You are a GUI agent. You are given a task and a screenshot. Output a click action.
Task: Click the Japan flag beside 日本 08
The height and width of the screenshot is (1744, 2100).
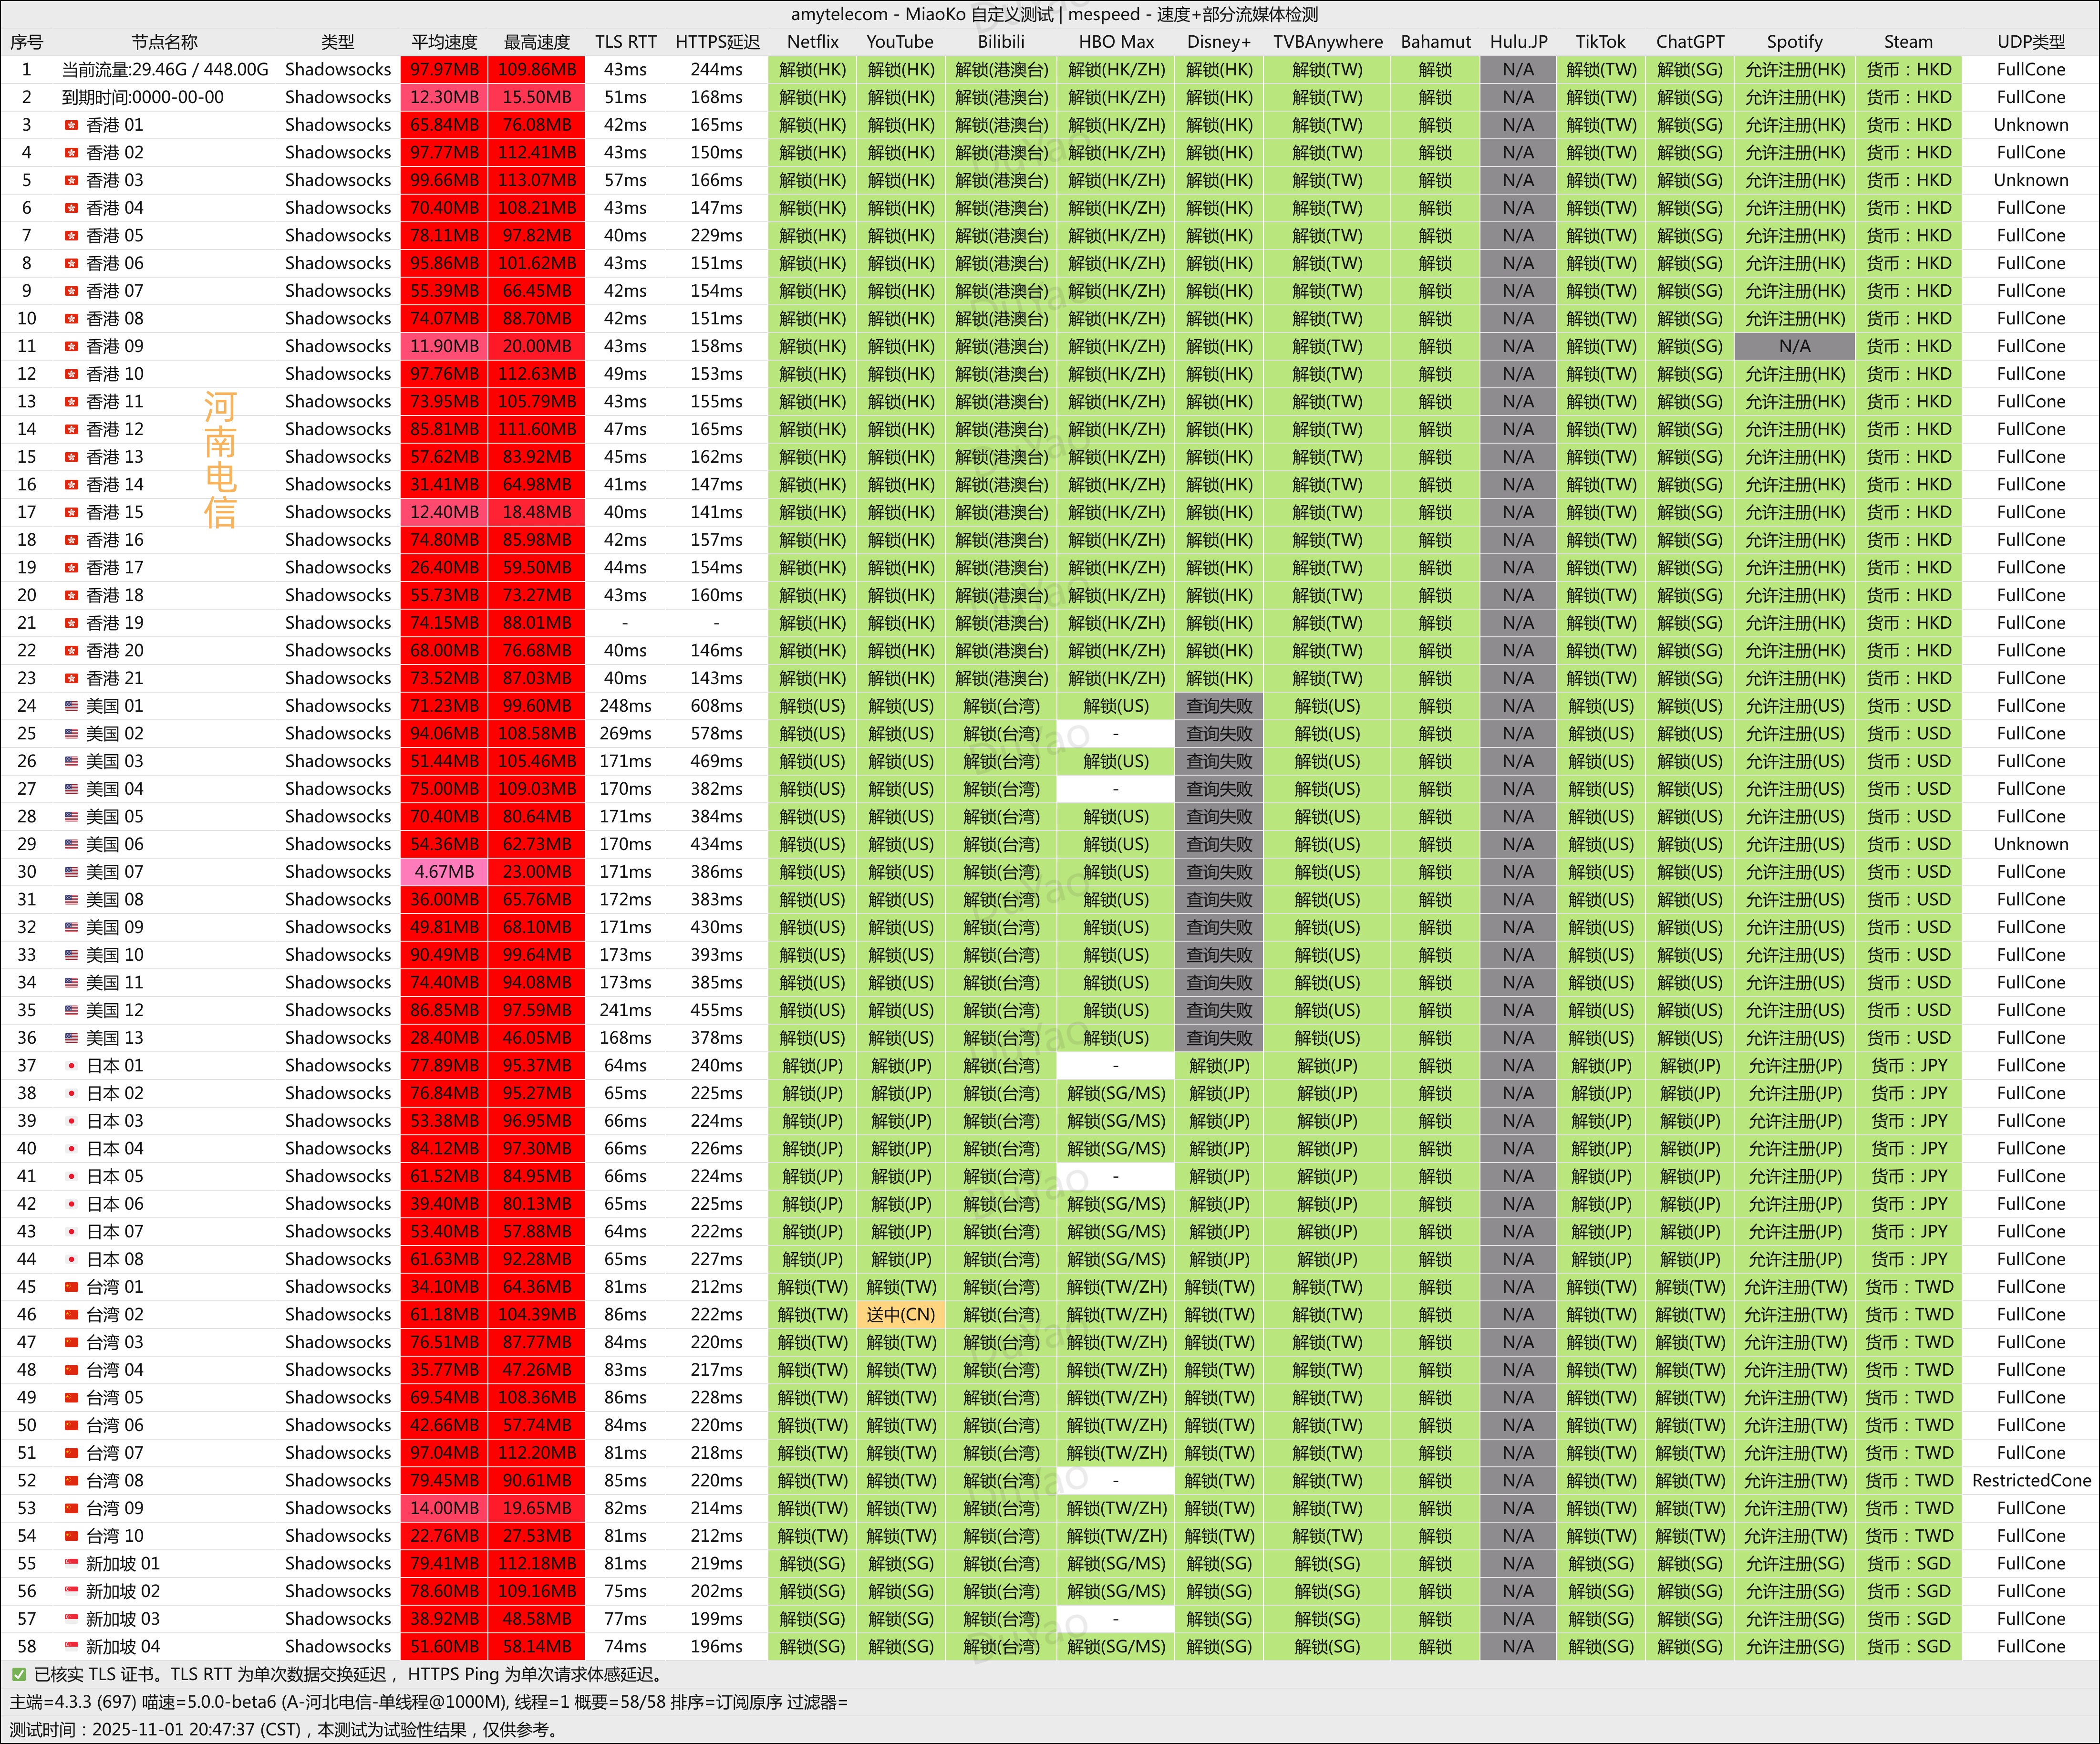point(71,1259)
